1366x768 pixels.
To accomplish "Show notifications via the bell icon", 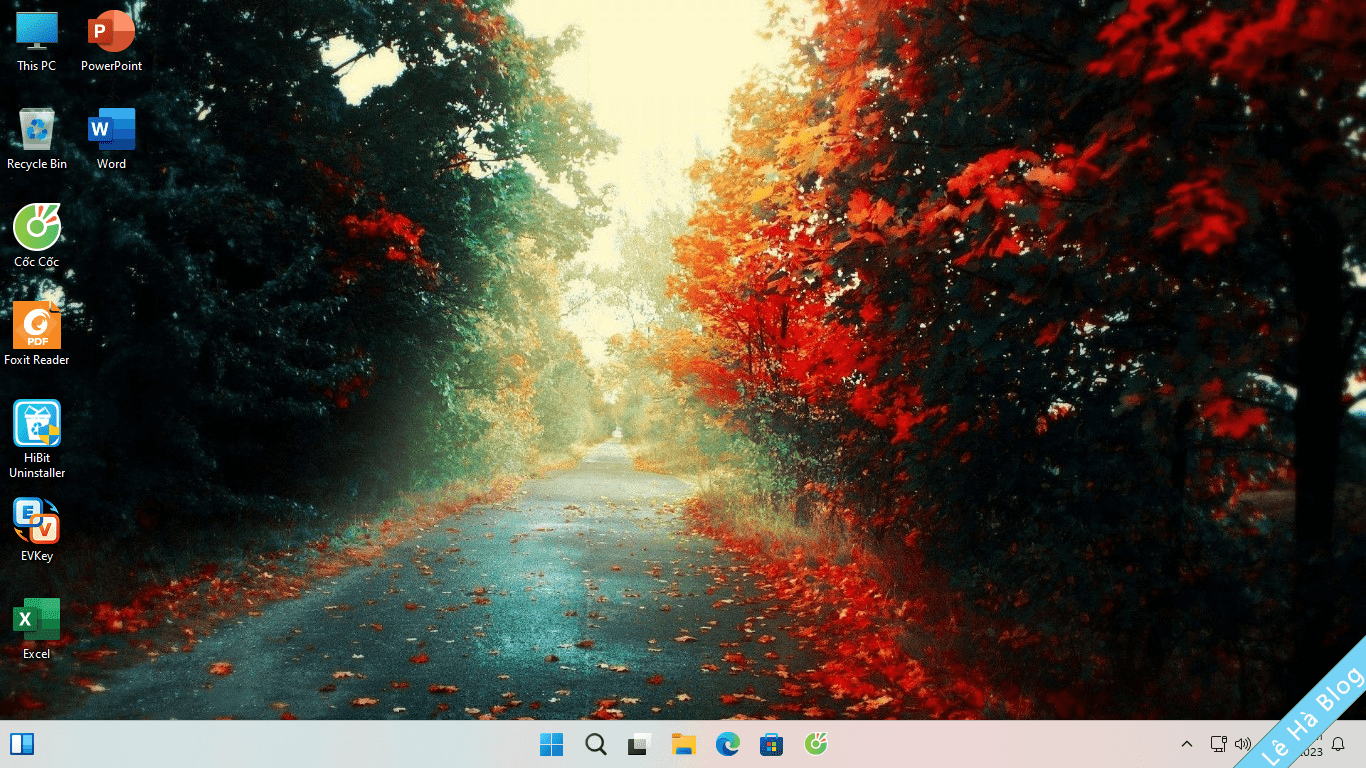I will pos(1338,744).
